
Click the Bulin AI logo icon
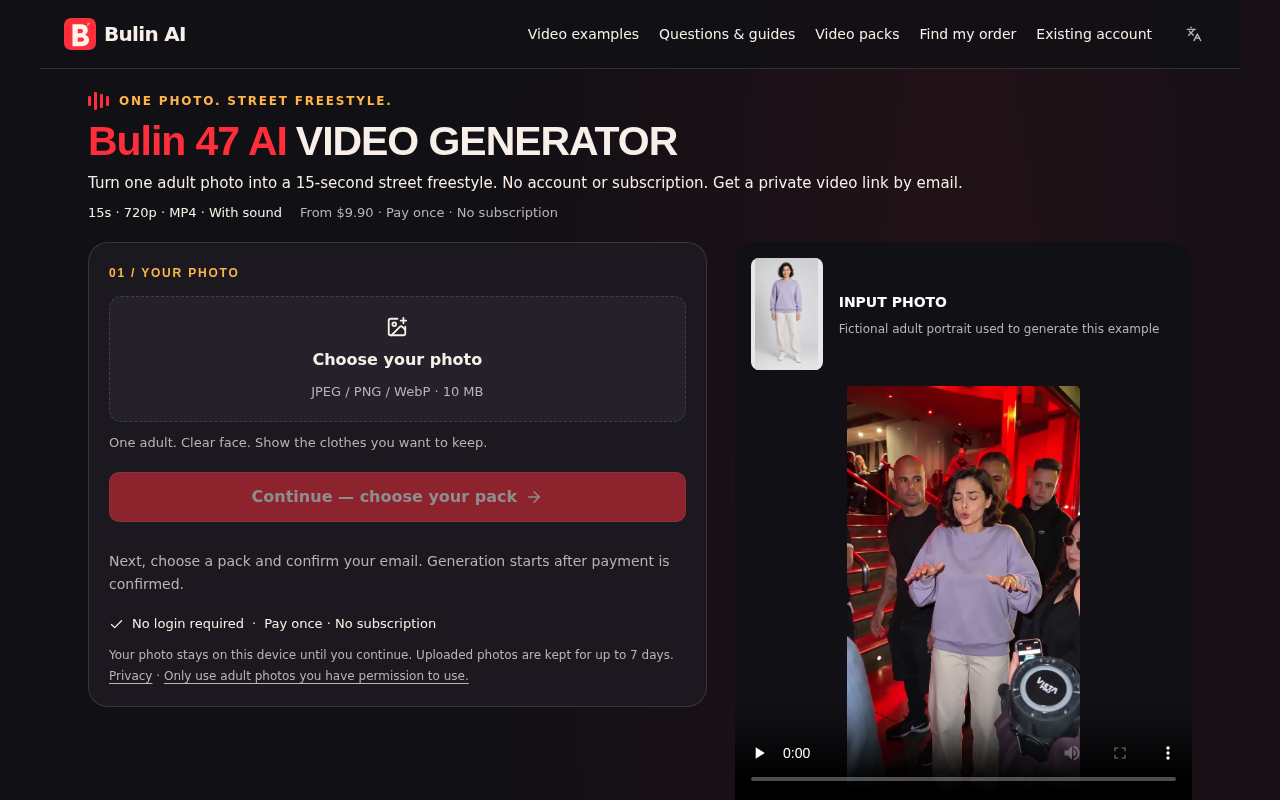[80, 34]
